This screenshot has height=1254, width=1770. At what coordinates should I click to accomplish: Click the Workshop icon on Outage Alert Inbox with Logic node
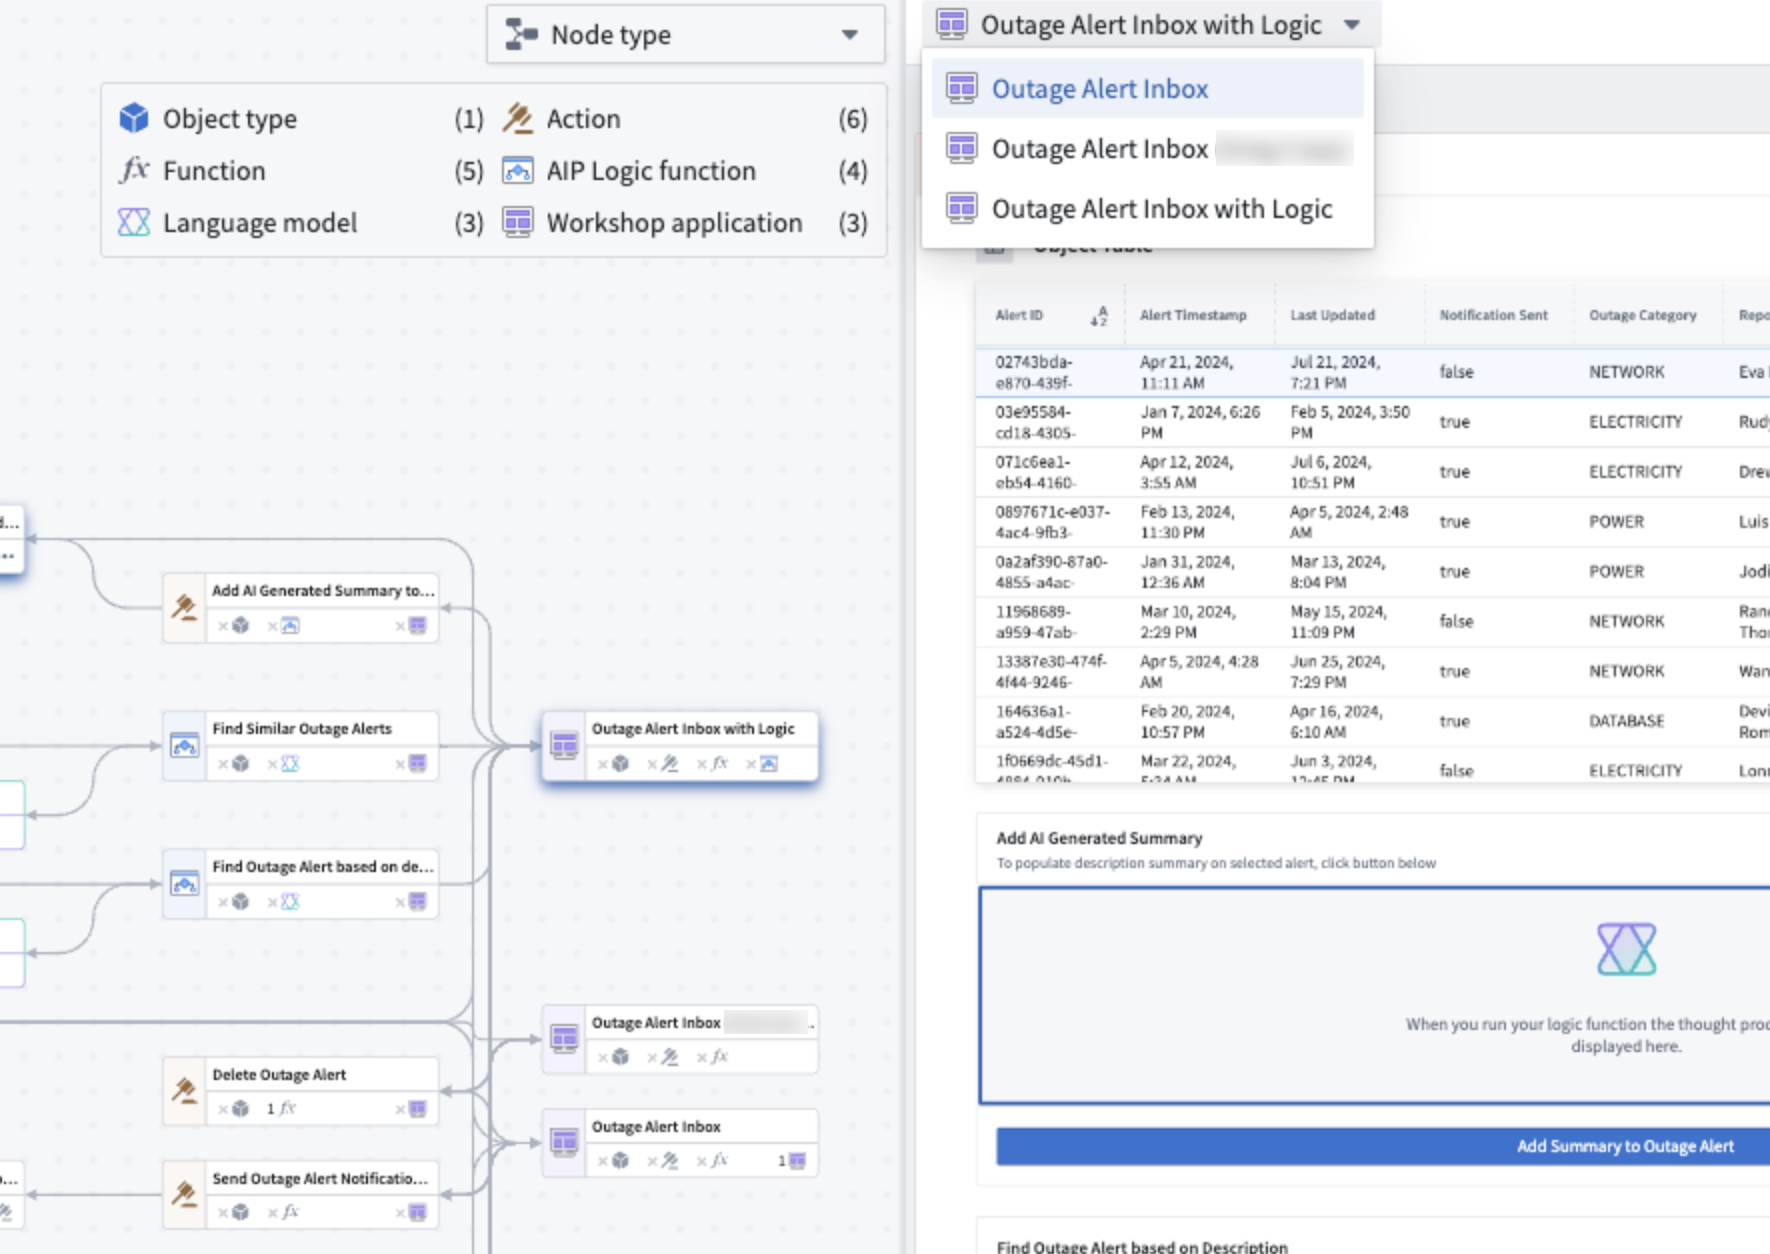point(565,745)
